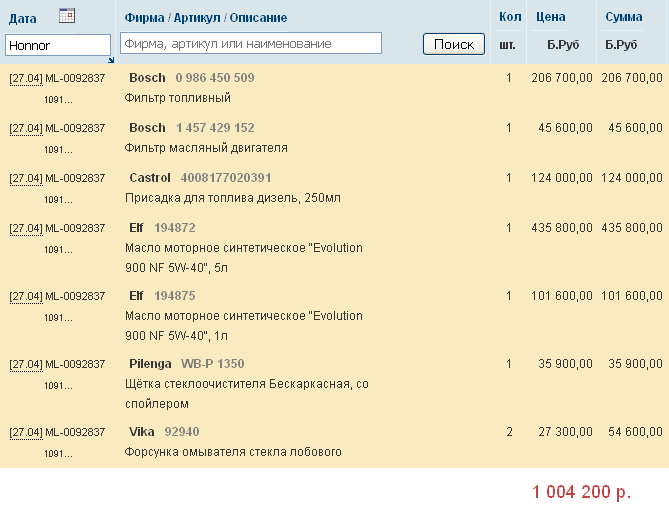The height and width of the screenshot is (511, 669).
Task: Click the Vika brand name
Action: 142,432
